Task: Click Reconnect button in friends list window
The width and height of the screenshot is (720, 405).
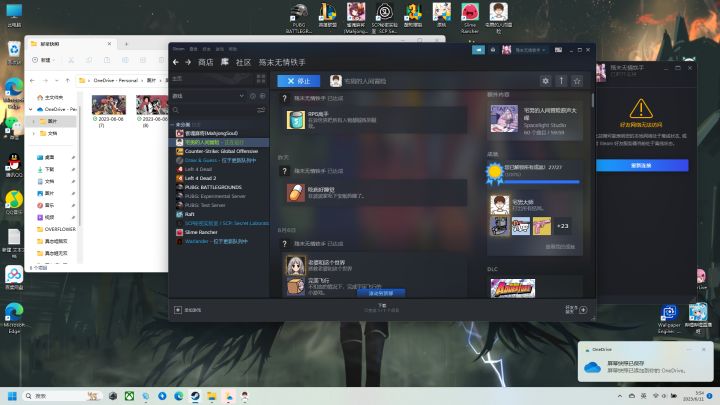Action: pos(642,165)
